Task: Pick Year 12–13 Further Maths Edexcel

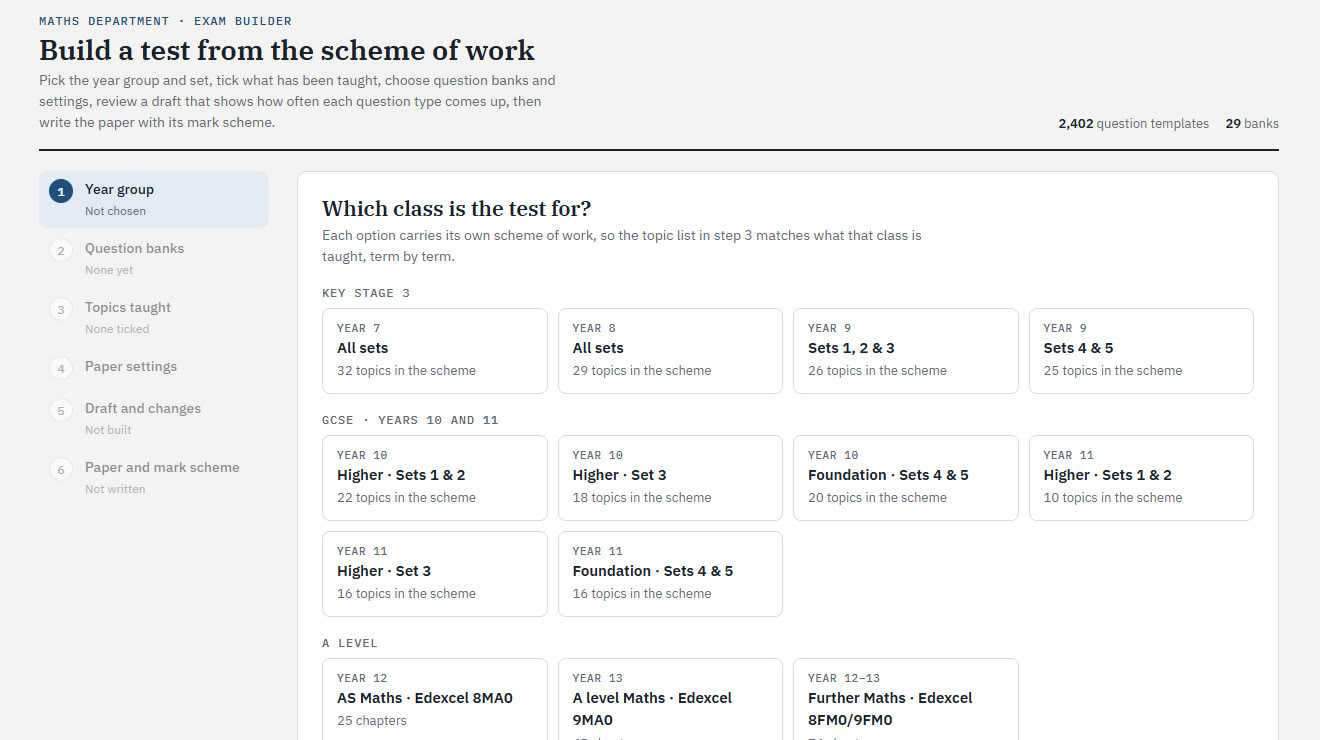Action: coord(906,699)
